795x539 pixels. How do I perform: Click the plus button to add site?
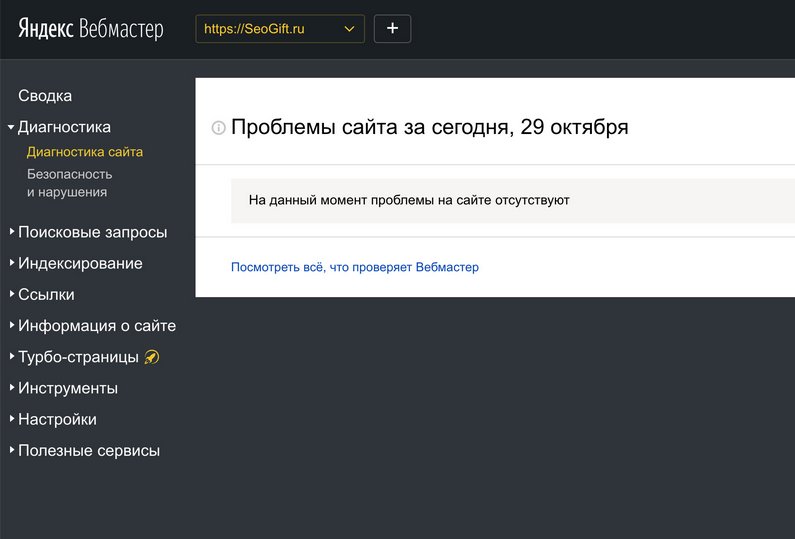pyautogui.click(x=392, y=29)
